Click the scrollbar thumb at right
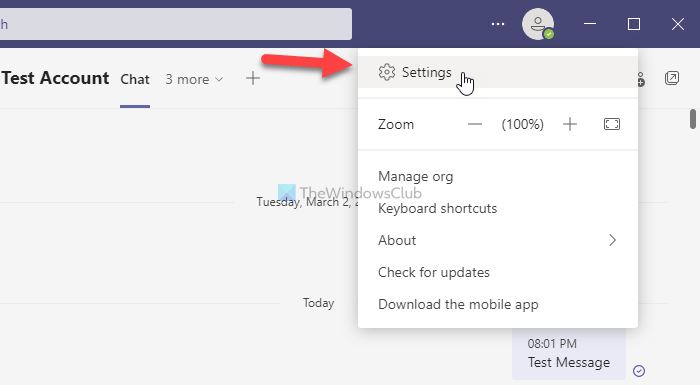Screen dimensions: 700x385 [693, 119]
